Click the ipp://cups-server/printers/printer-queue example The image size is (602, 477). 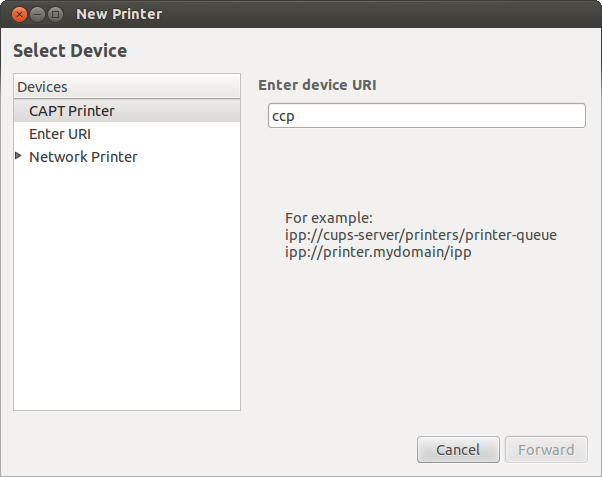point(421,235)
